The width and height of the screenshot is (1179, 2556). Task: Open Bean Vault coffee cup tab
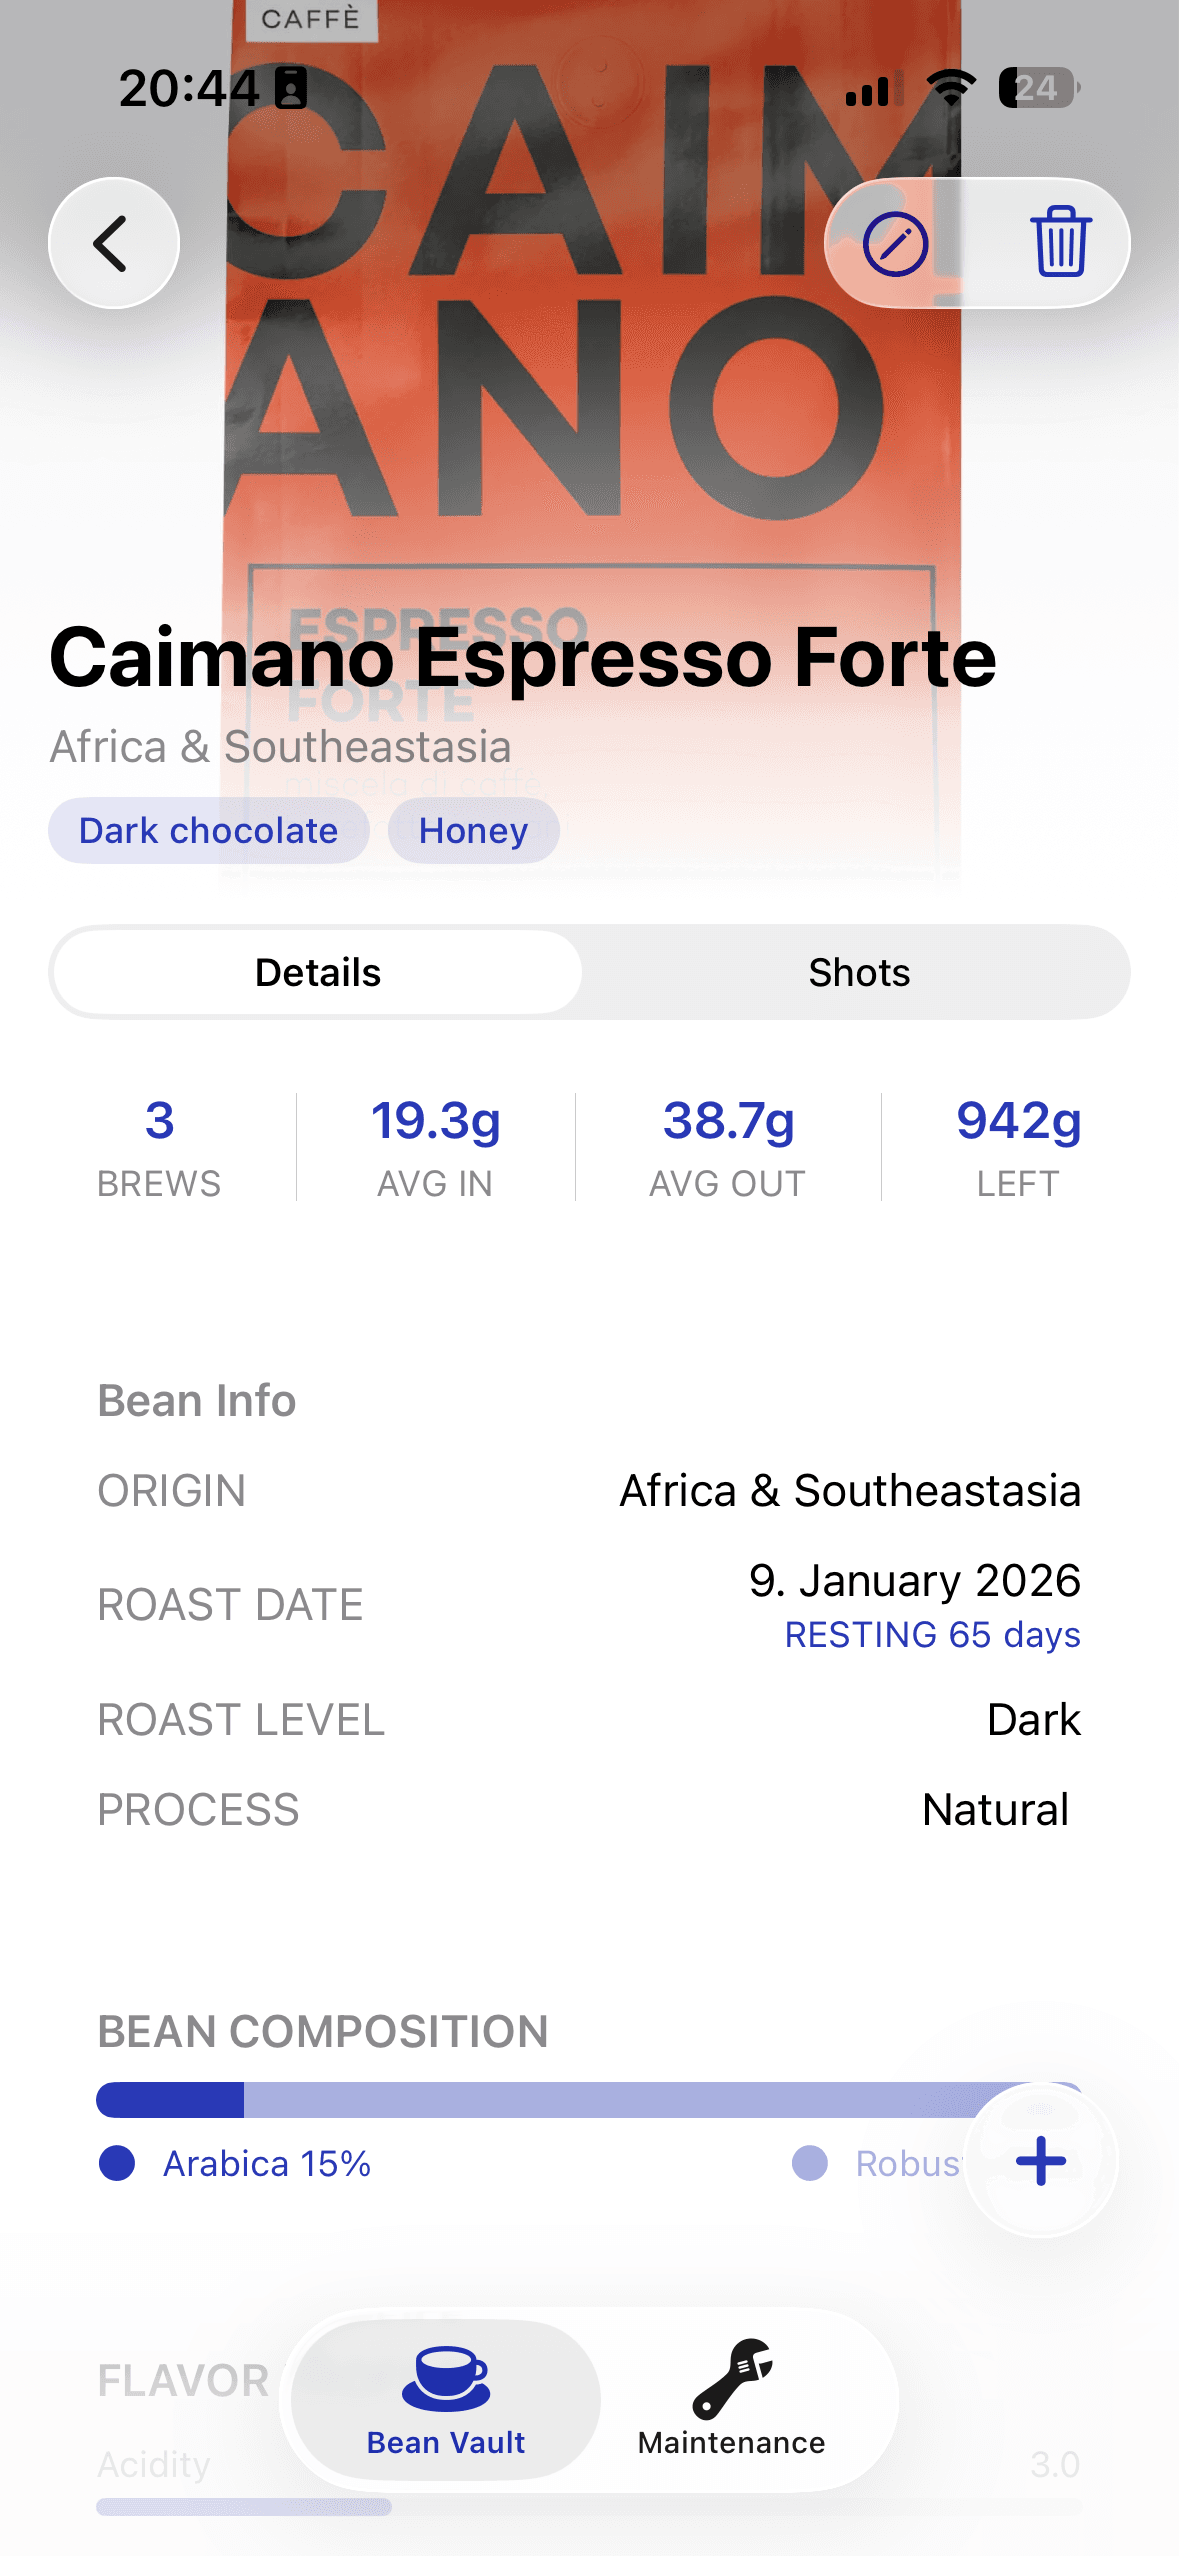[x=446, y=2398]
